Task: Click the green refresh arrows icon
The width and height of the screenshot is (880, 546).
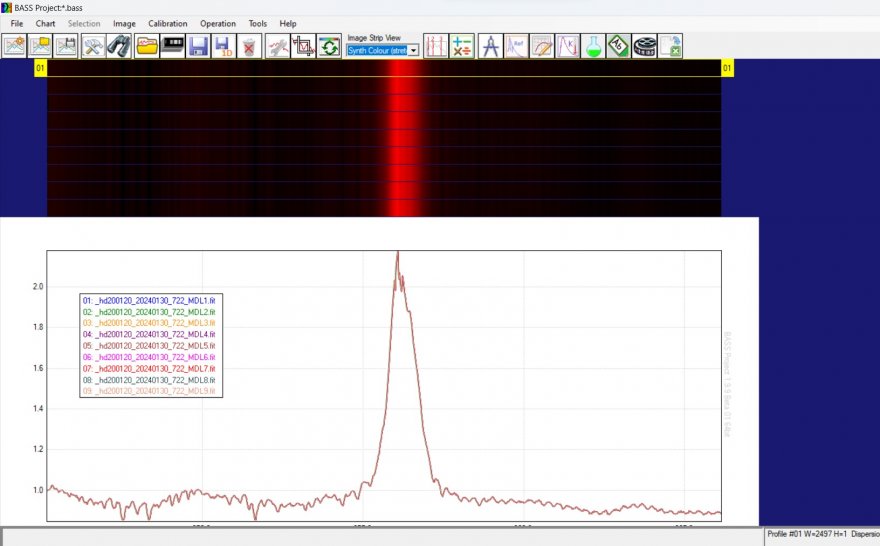Action: coord(329,46)
